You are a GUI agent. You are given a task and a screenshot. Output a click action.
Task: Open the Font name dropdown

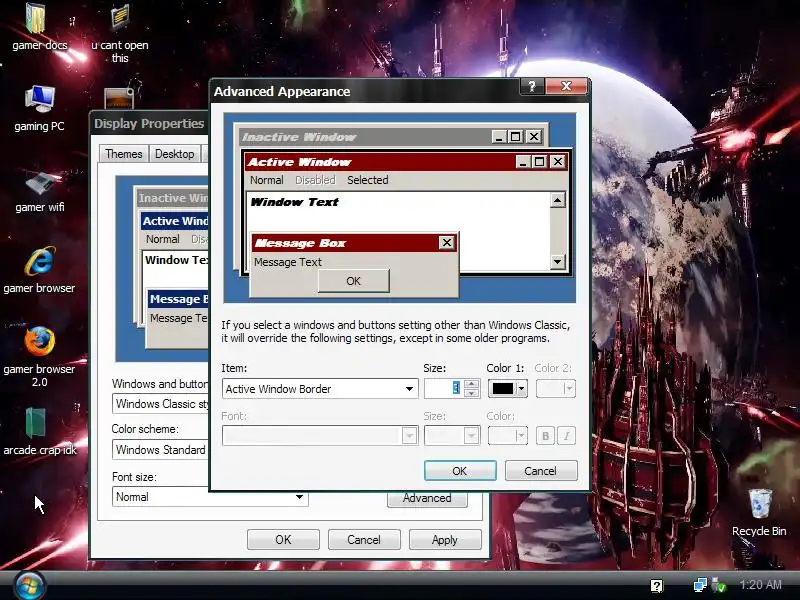coord(320,436)
